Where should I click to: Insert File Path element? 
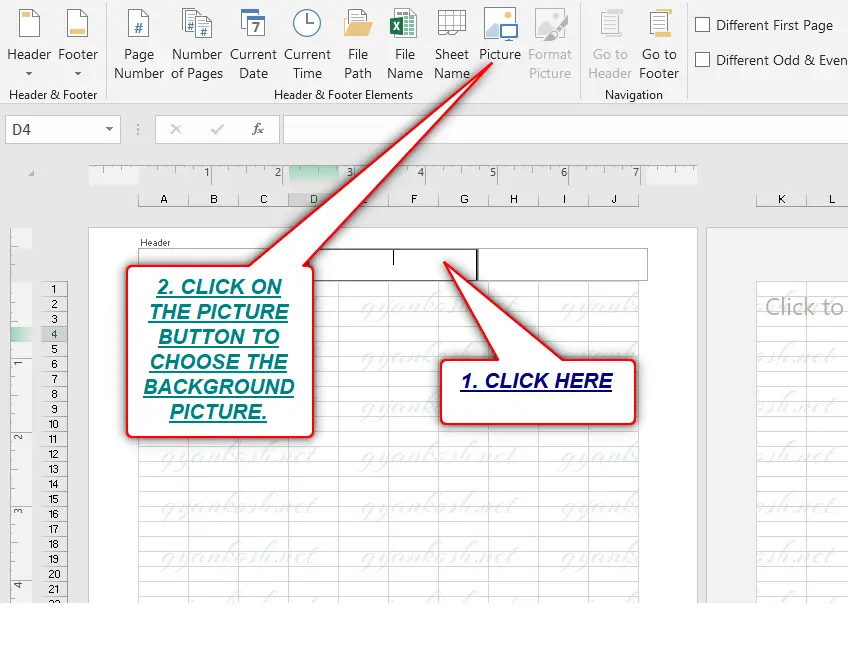(x=357, y=43)
